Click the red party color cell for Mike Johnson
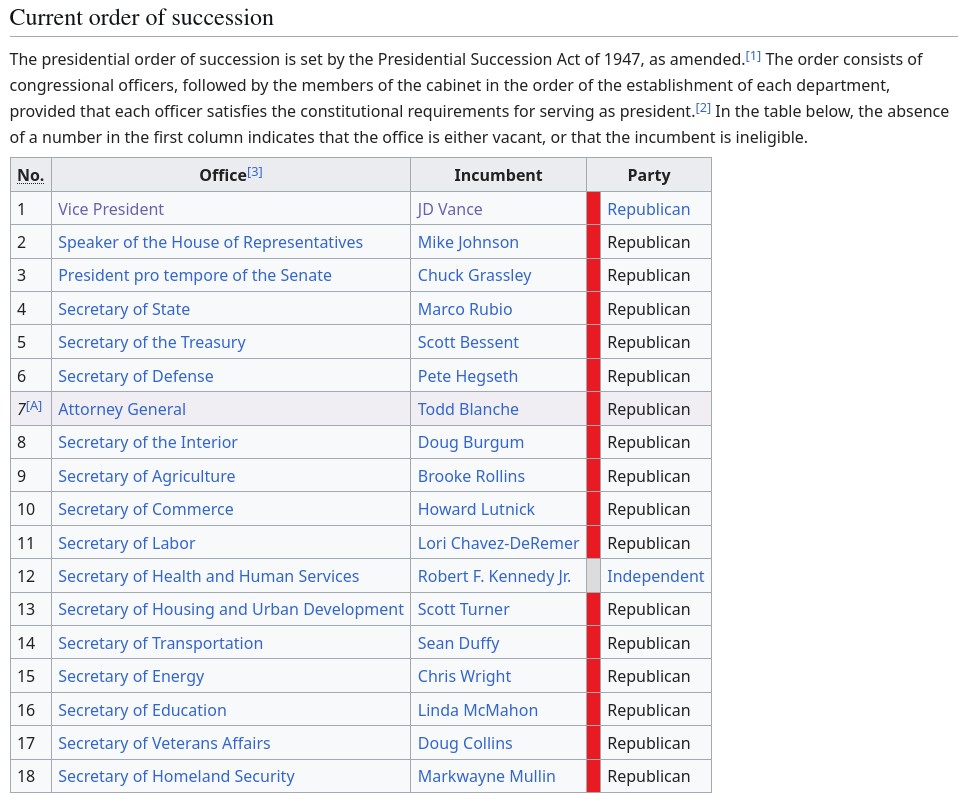The height and width of the screenshot is (805, 967). coord(593,242)
